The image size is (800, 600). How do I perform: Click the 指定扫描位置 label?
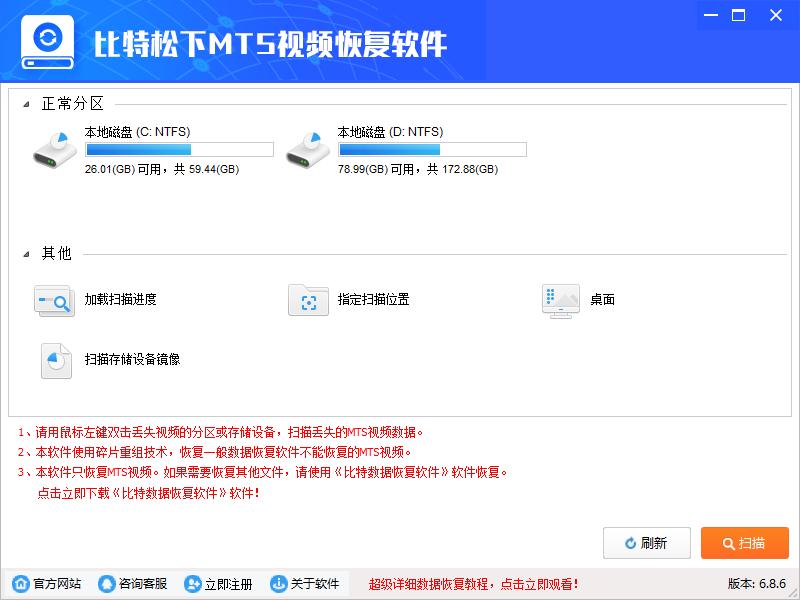tap(373, 299)
